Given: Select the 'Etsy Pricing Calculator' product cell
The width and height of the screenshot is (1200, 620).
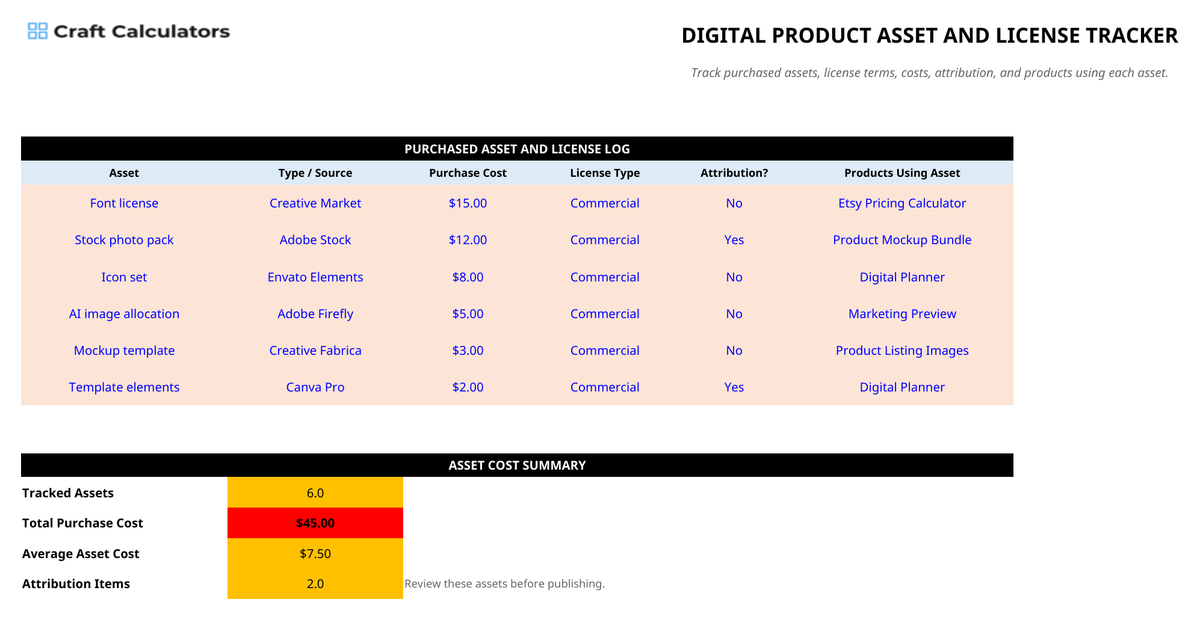Looking at the screenshot, I should pyautogui.click(x=902, y=203).
